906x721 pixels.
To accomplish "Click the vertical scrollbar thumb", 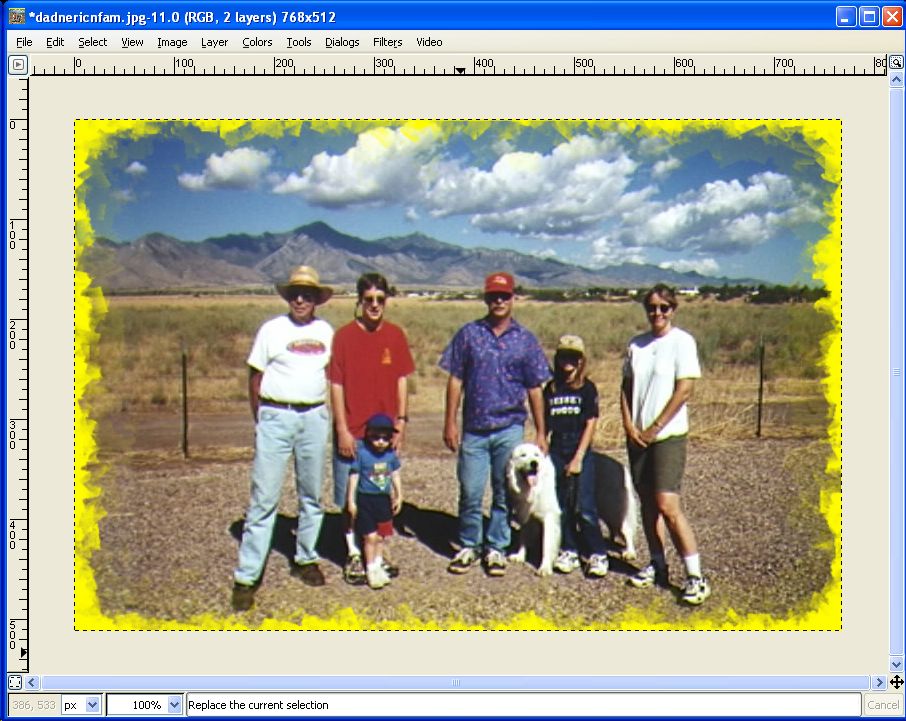I will [896, 371].
